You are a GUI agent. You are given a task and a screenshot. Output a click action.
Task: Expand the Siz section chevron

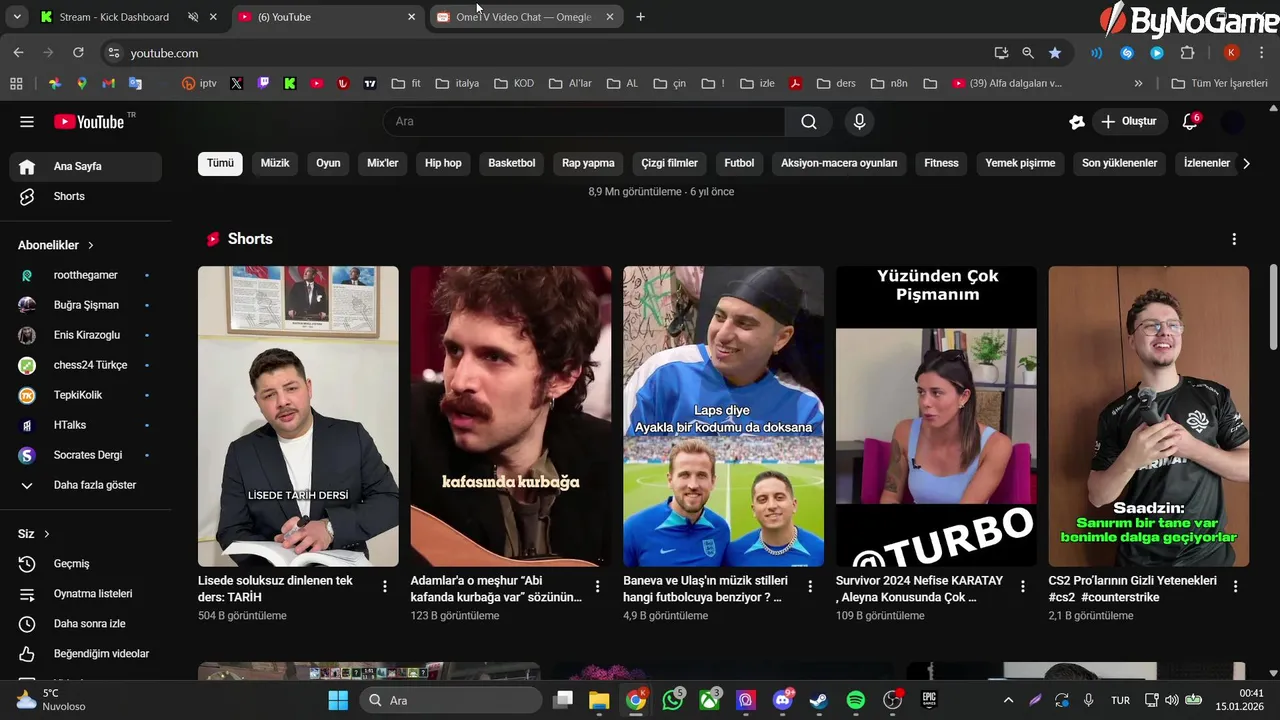(x=46, y=534)
